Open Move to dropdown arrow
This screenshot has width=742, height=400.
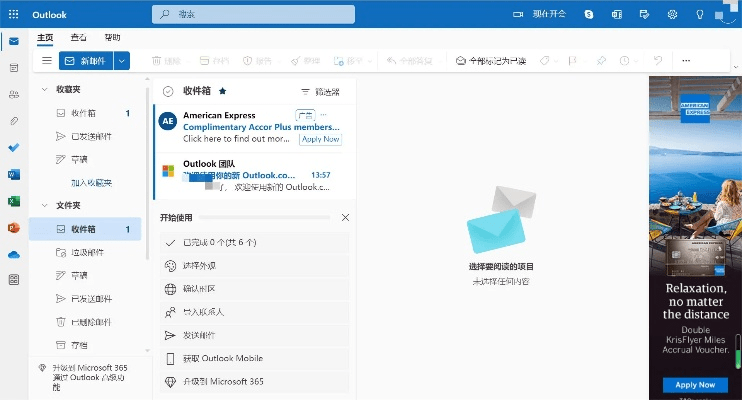tap(370, 61)
